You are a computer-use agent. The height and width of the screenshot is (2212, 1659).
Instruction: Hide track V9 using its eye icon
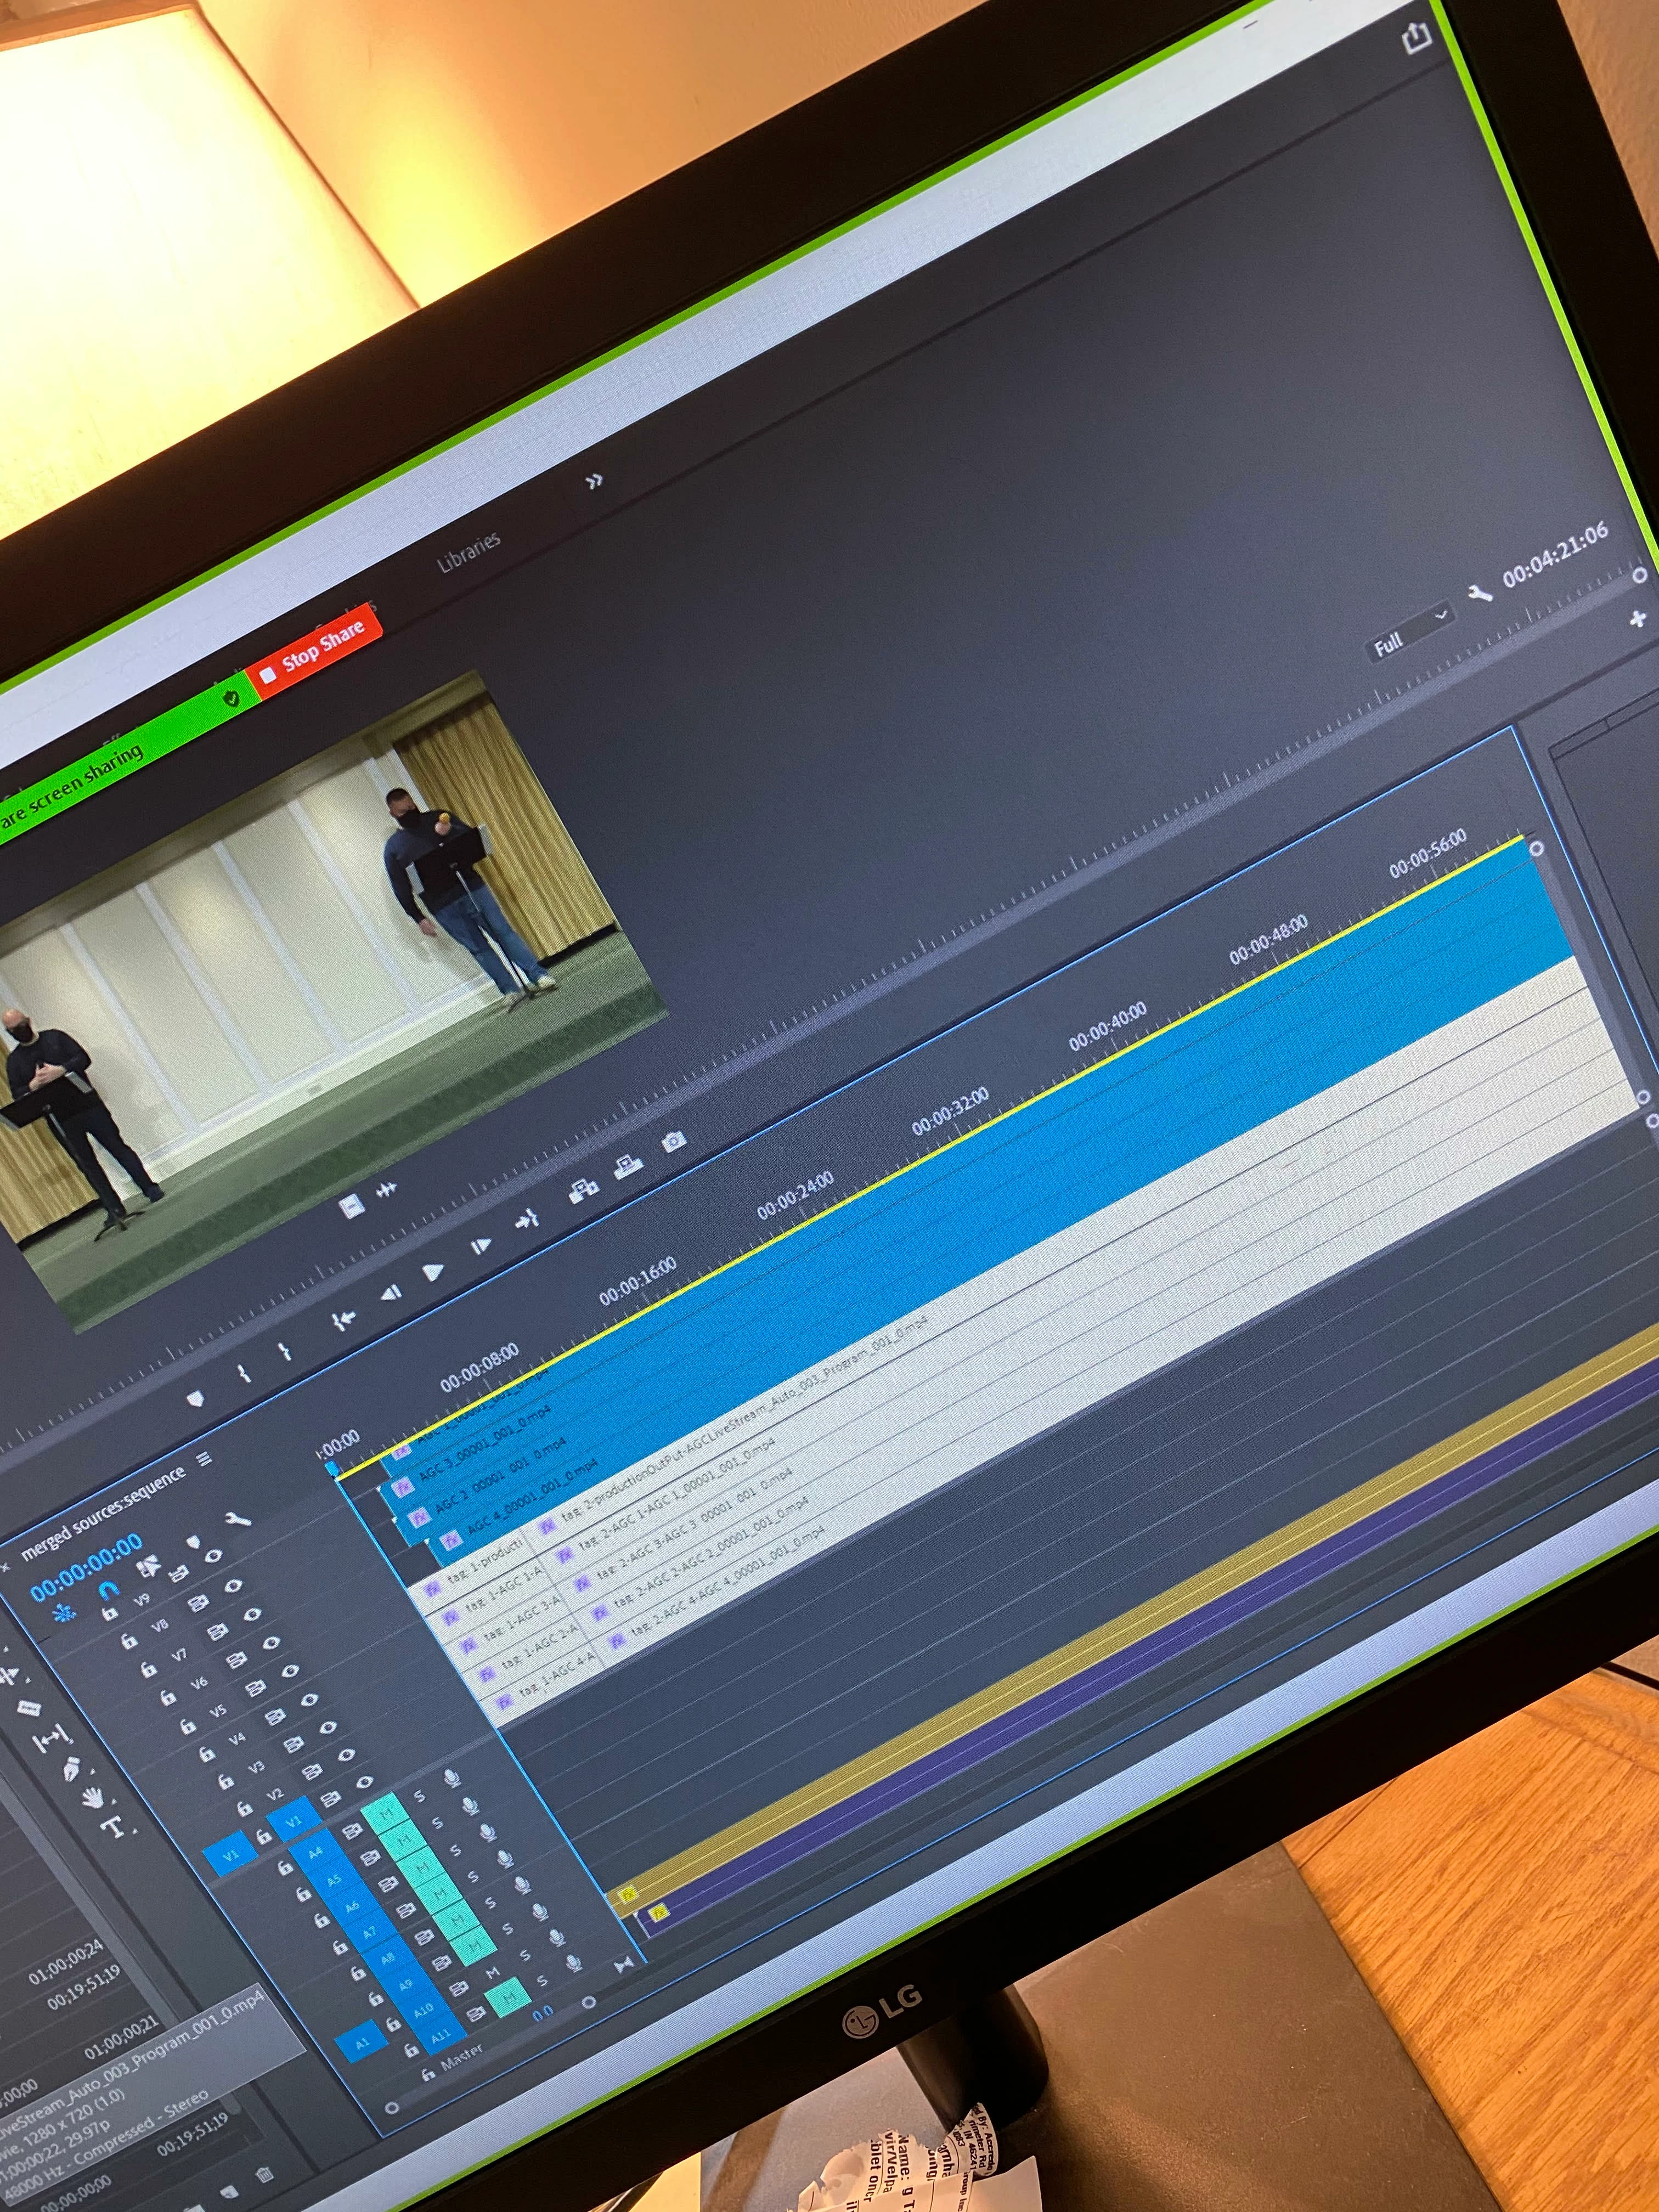[214, 1556]
